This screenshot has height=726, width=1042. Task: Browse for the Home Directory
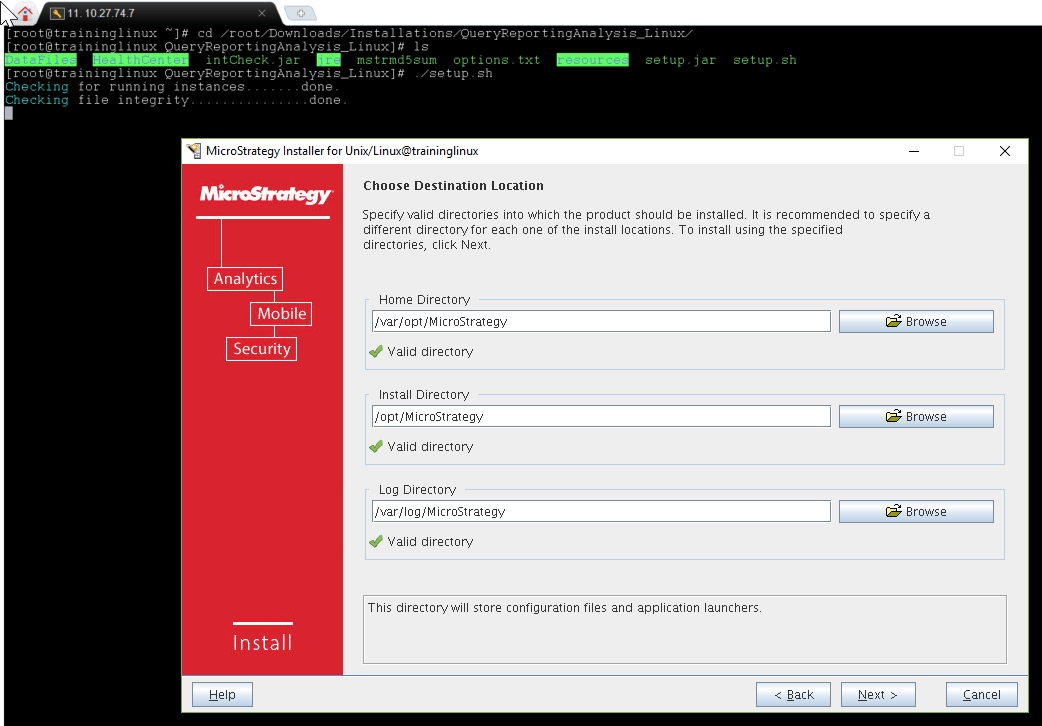coord(915,321)
